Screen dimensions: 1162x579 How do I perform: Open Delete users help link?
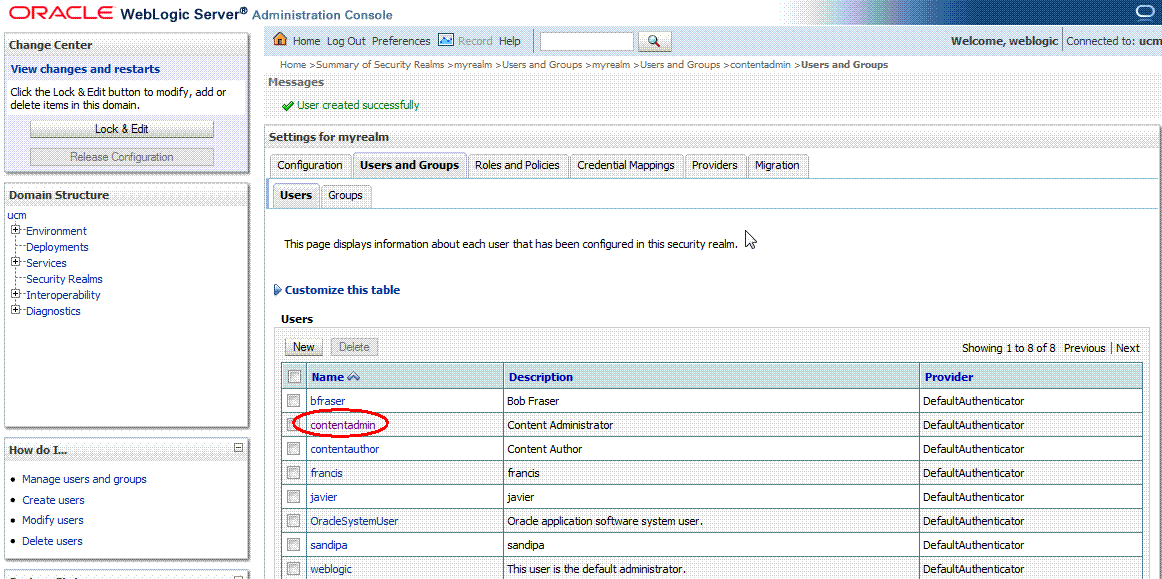pos(53,541)
